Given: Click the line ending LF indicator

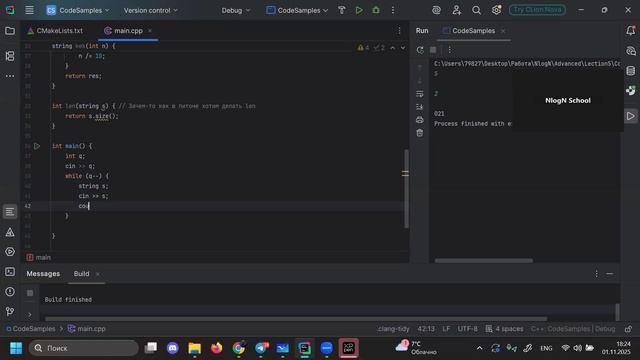Looking at the screenshot, I should 446,329.
